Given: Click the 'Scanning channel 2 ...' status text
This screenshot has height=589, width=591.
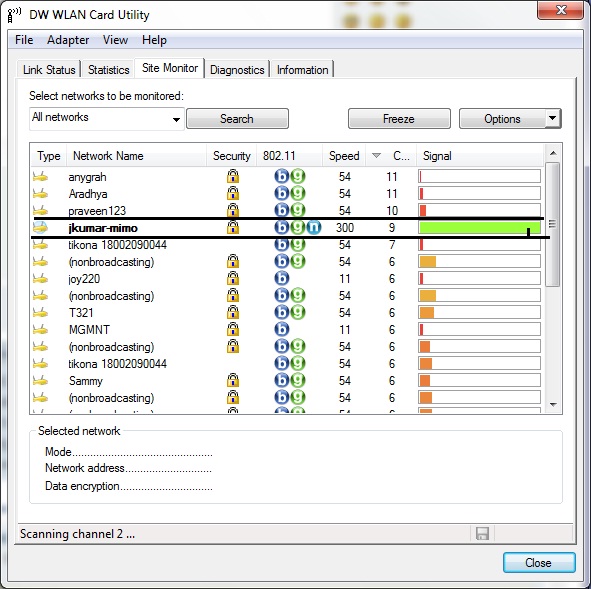Looking at the screenshot, I should pyautogui.click(x=77, y=534).
